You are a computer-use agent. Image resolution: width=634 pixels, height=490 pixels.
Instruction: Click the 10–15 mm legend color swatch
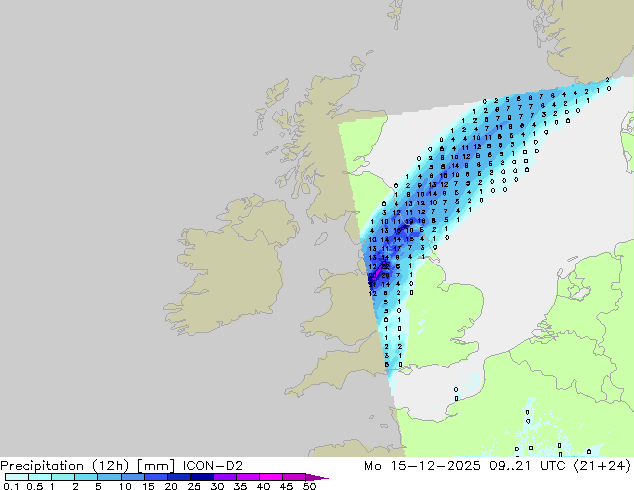(x=132, y=477)
